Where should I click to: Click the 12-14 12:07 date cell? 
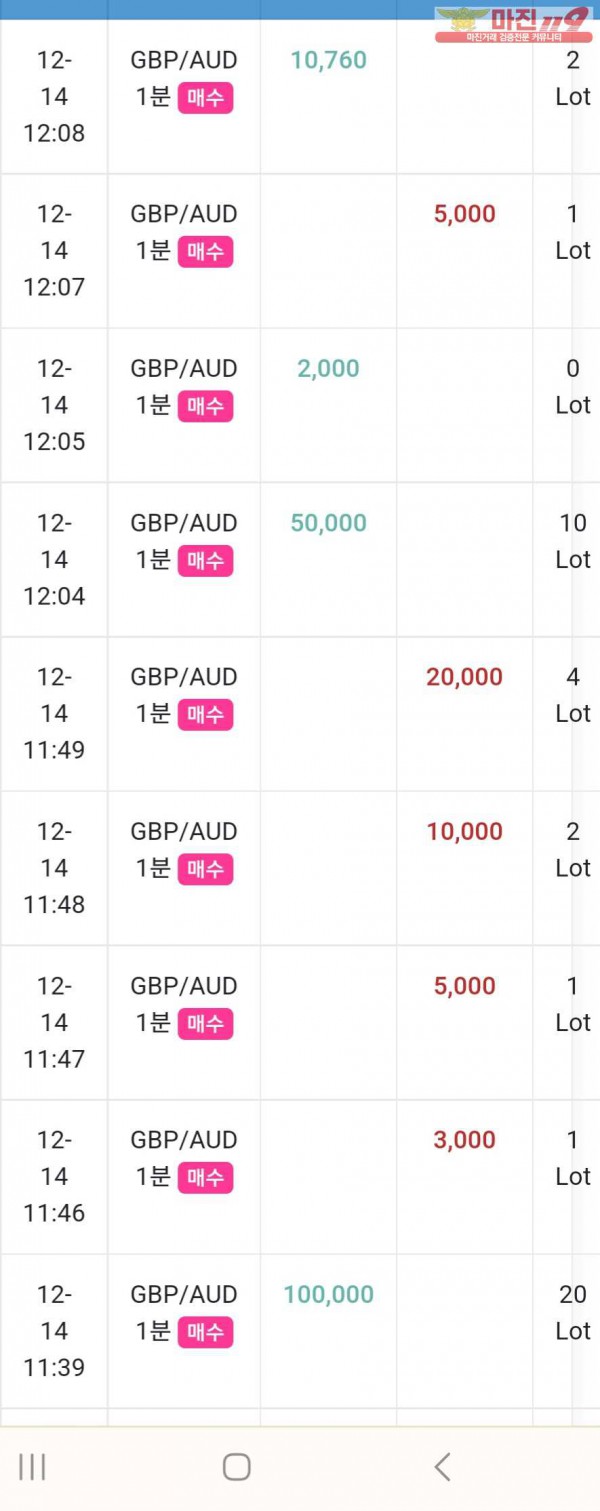coord(54,250)
